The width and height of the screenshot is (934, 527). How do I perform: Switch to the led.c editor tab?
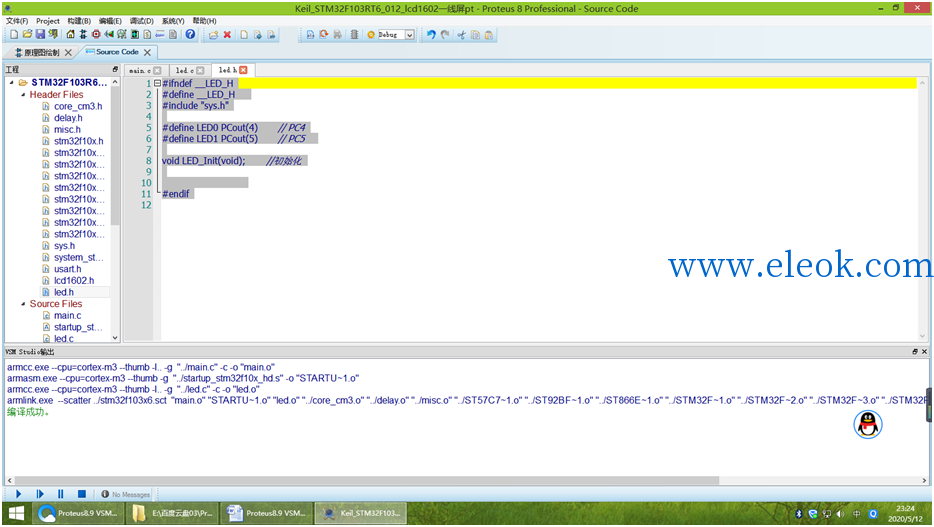click(x=185, y=70)
